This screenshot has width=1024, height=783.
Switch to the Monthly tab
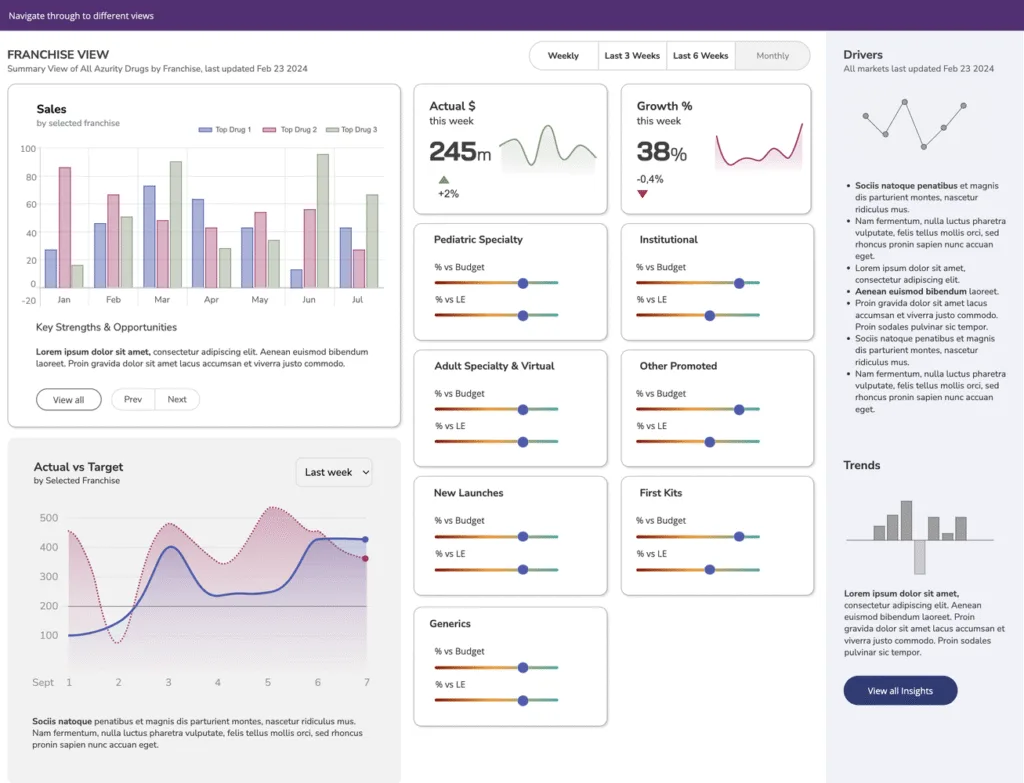pyautogui.click(x=772, y=56)
